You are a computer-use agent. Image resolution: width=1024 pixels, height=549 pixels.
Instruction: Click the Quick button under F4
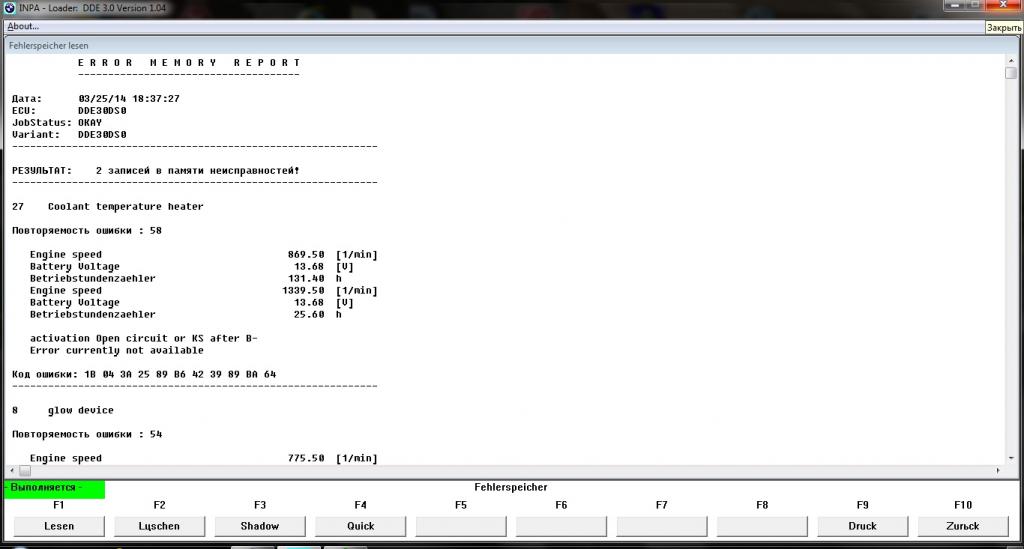pos(360,526)
